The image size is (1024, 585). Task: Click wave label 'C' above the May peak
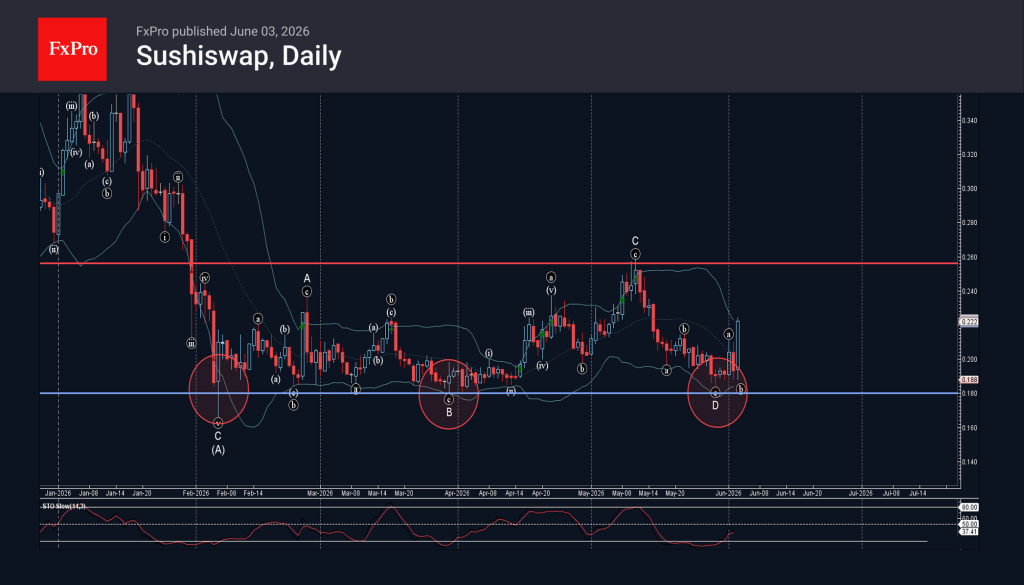635,242
